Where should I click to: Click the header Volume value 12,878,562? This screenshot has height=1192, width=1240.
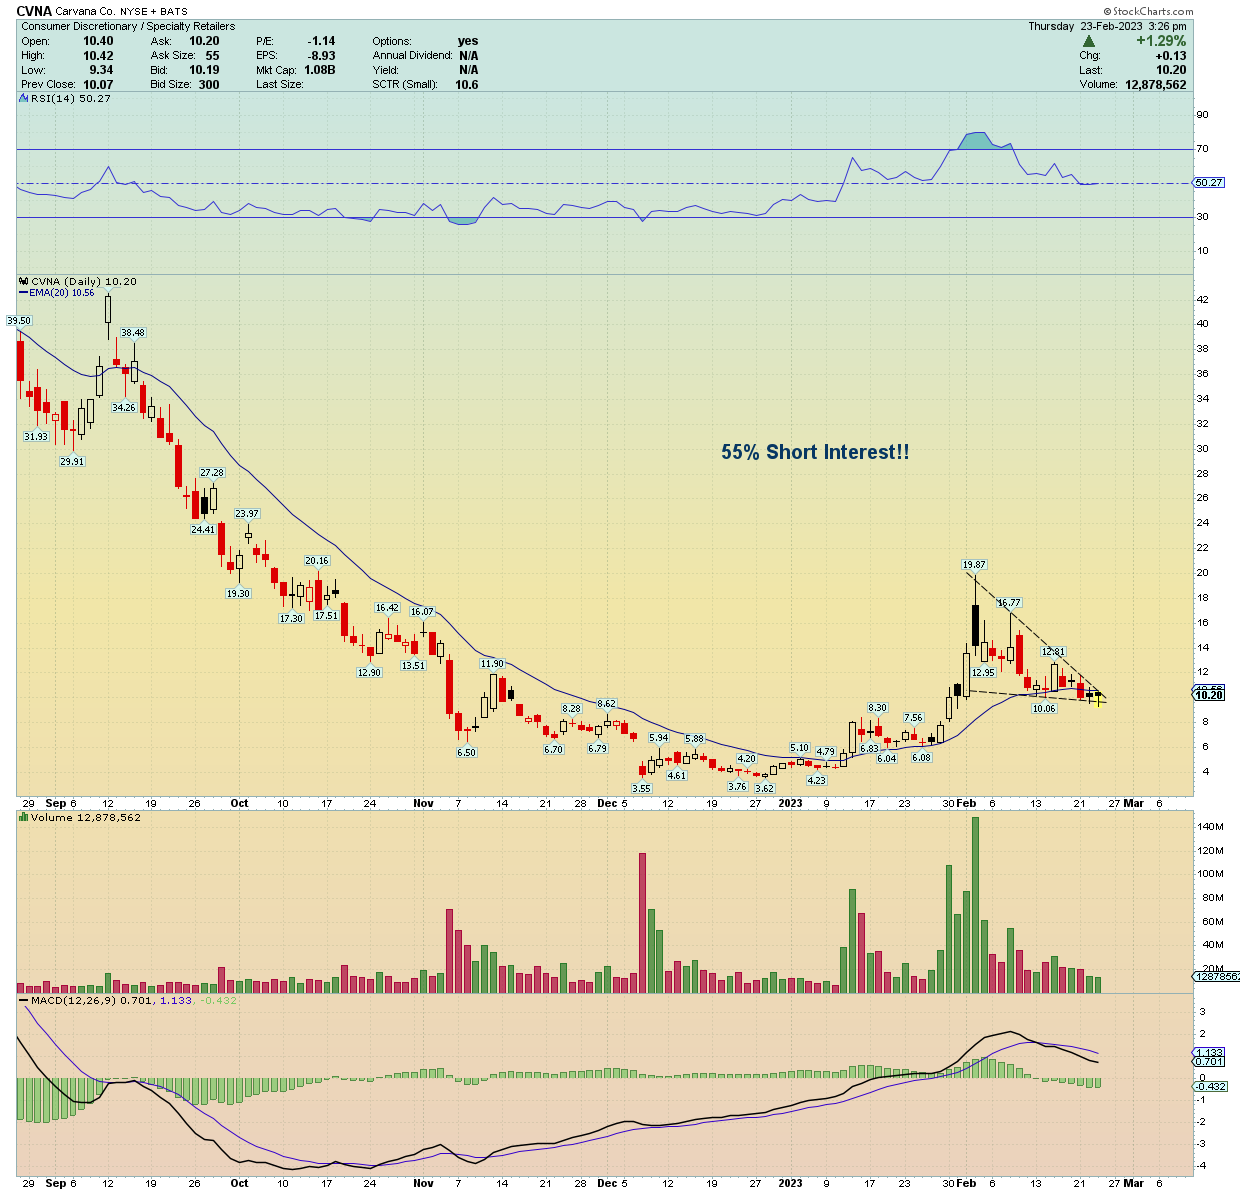[1155, 84]
